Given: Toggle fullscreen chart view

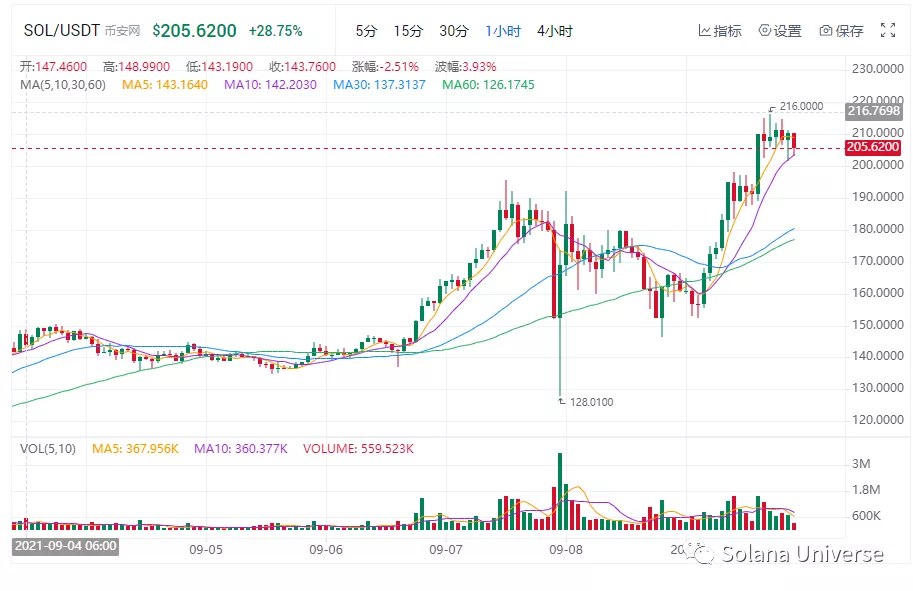Looking at the screenshot, I should pyautogui.click(x=888, y=30).
